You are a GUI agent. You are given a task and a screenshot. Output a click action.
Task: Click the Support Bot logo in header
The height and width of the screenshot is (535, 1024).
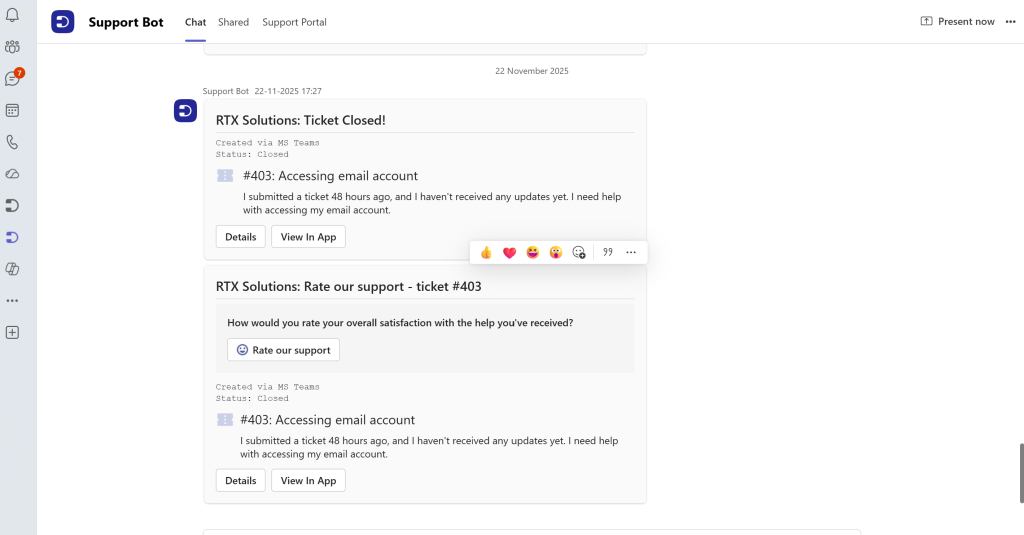[x=63, y=22]
